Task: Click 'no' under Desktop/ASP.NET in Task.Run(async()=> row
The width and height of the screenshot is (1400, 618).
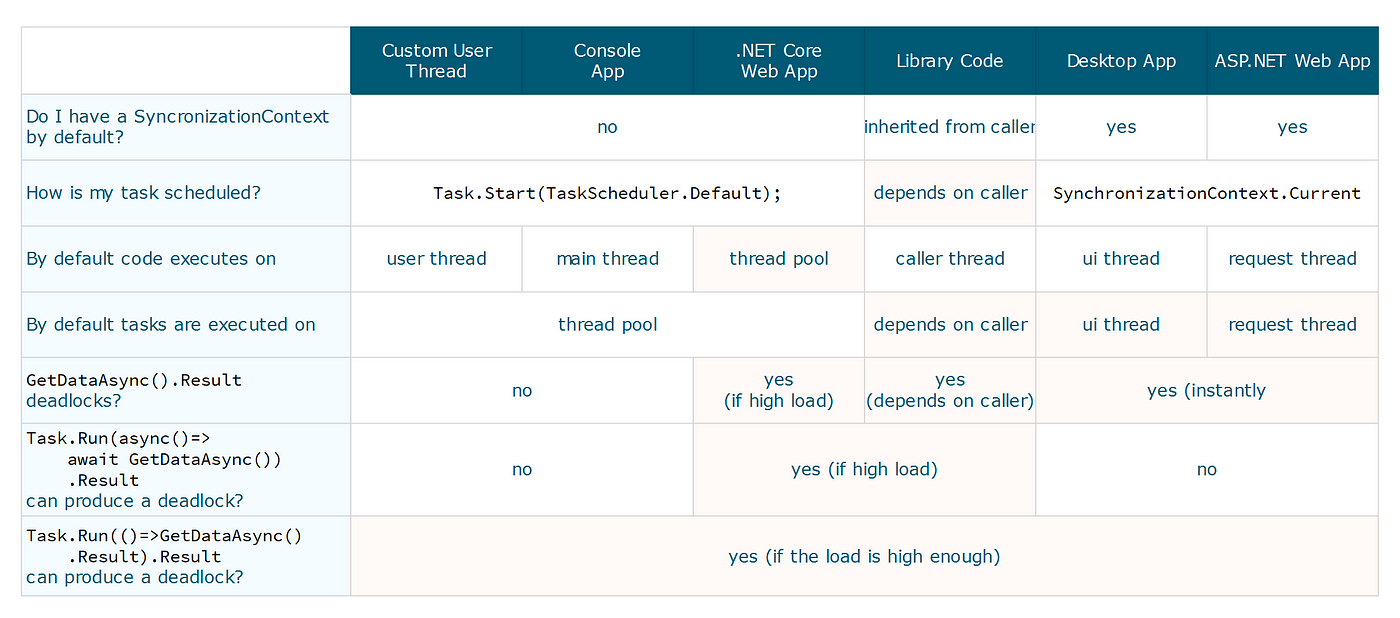Action: tap(1207, 470)
